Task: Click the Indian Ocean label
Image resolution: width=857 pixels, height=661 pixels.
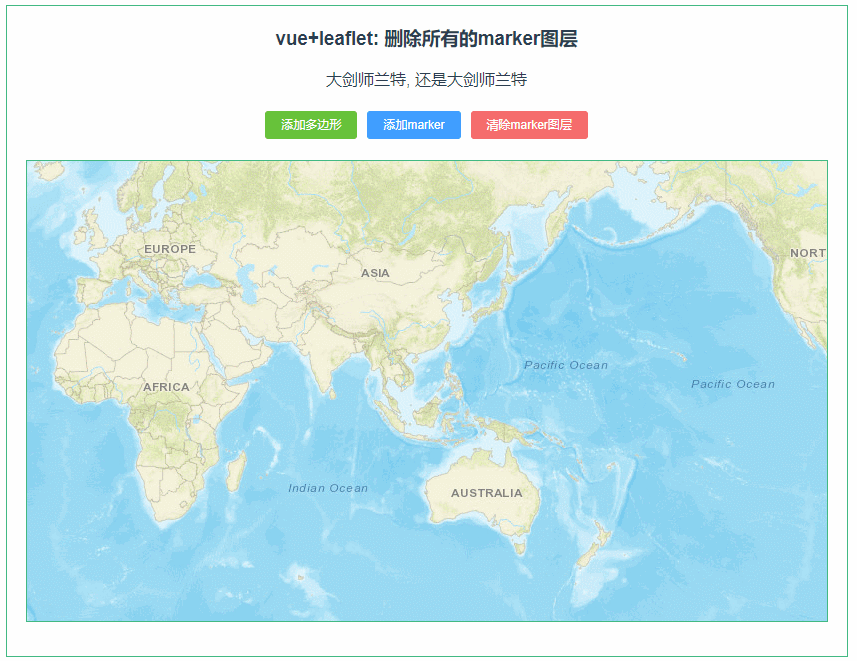Action: coord(328,488)
